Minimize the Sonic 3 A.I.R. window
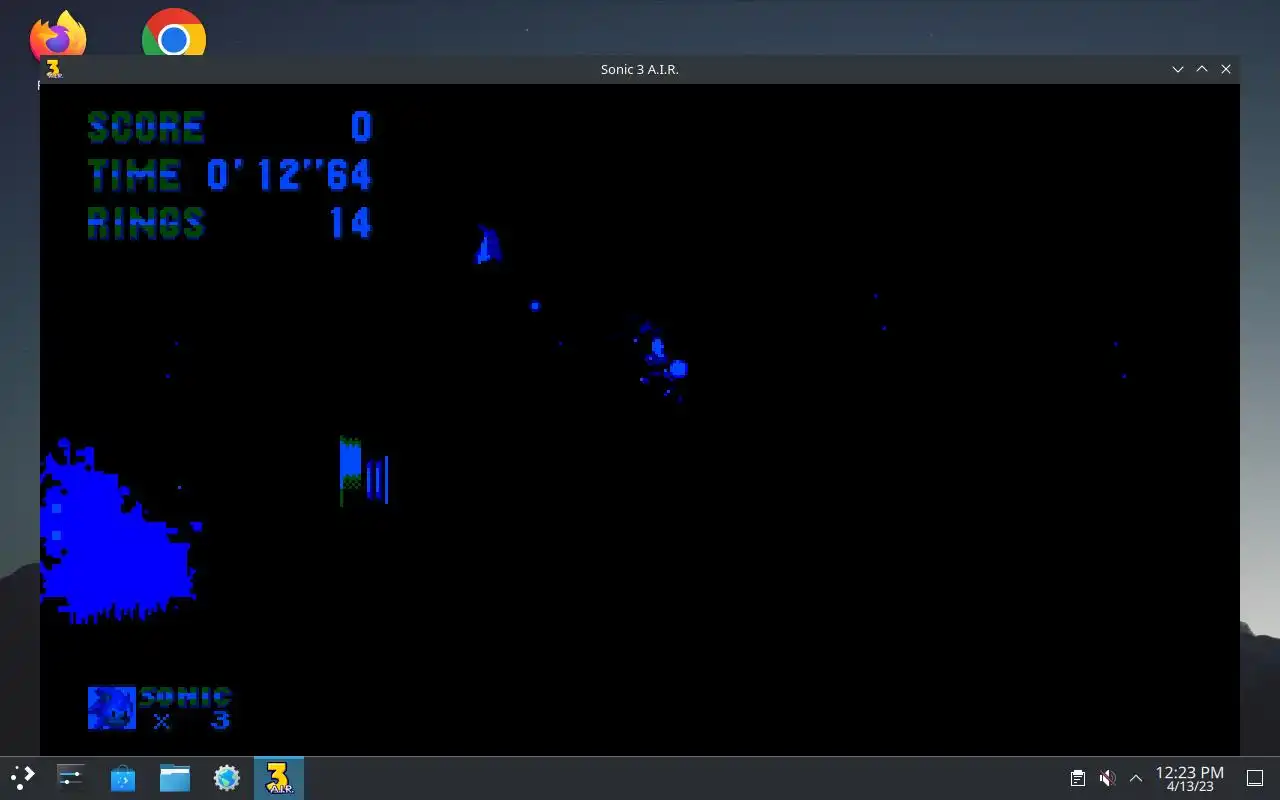 pyautogui.click(x=1178, y=69)
